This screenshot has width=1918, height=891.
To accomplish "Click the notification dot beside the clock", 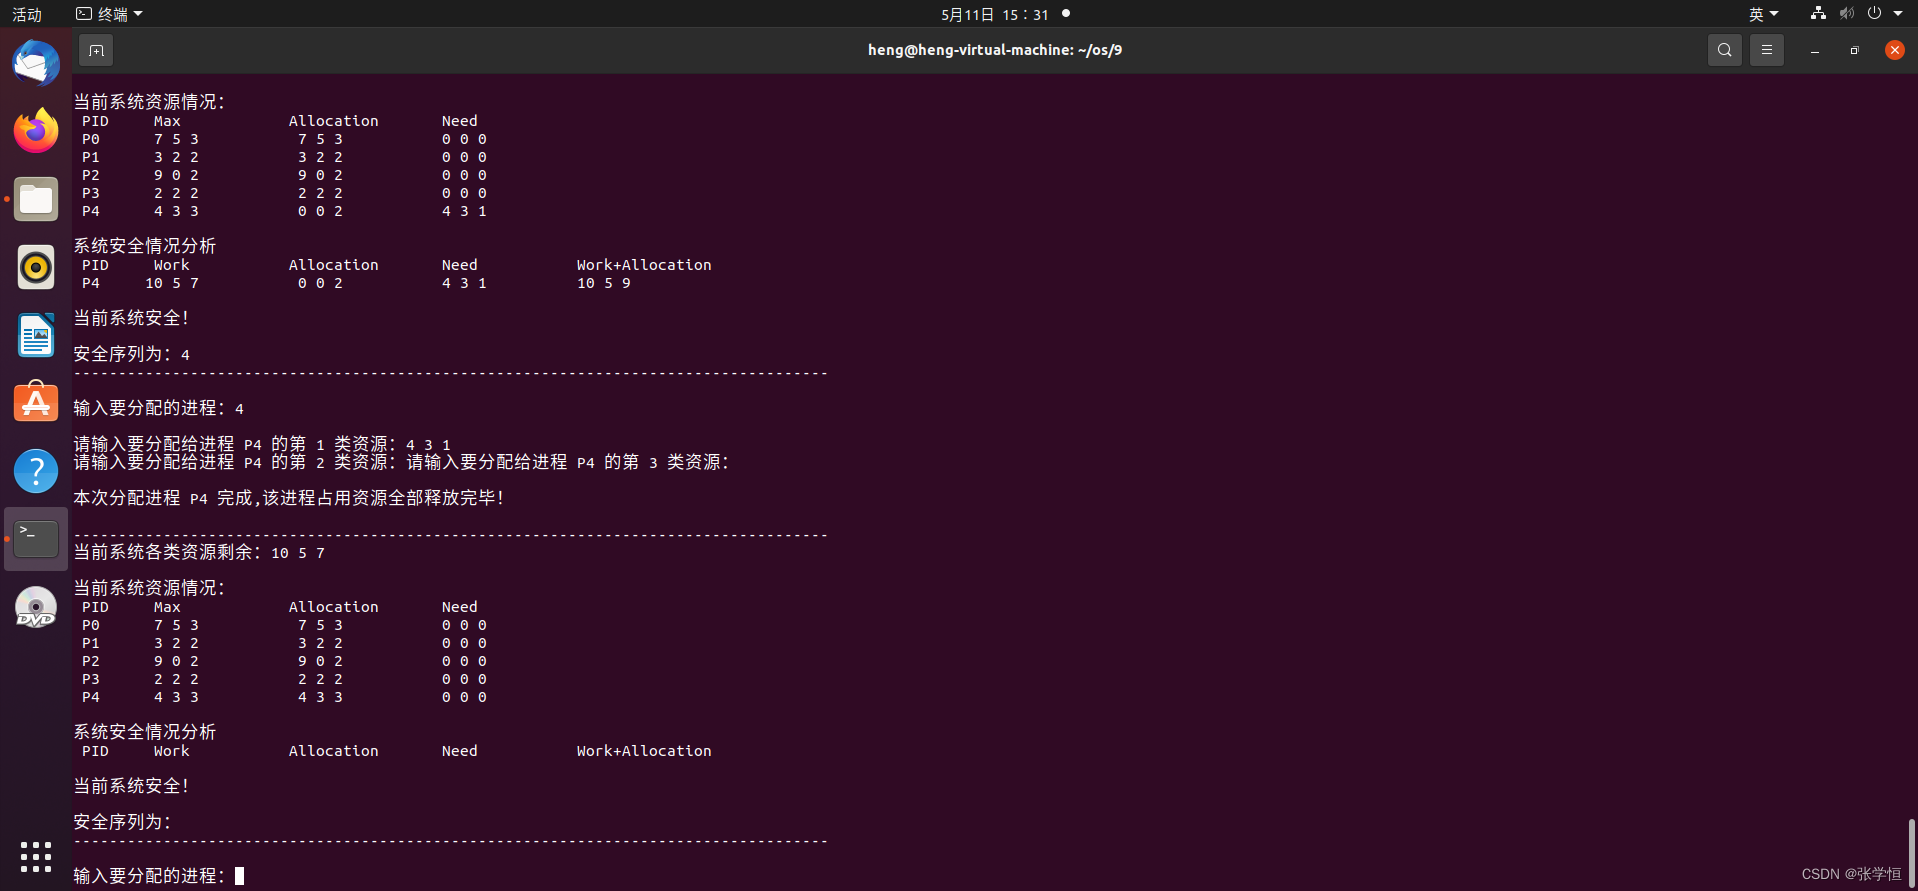I will pos(1066,13).
